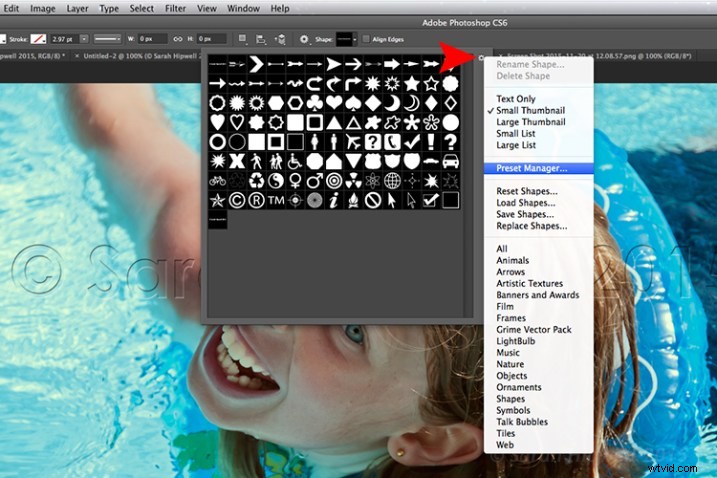This screenshot has width=717, height=478.
Task: Expand the stroke width dropdown arrow
Action: tap(84, 39)
